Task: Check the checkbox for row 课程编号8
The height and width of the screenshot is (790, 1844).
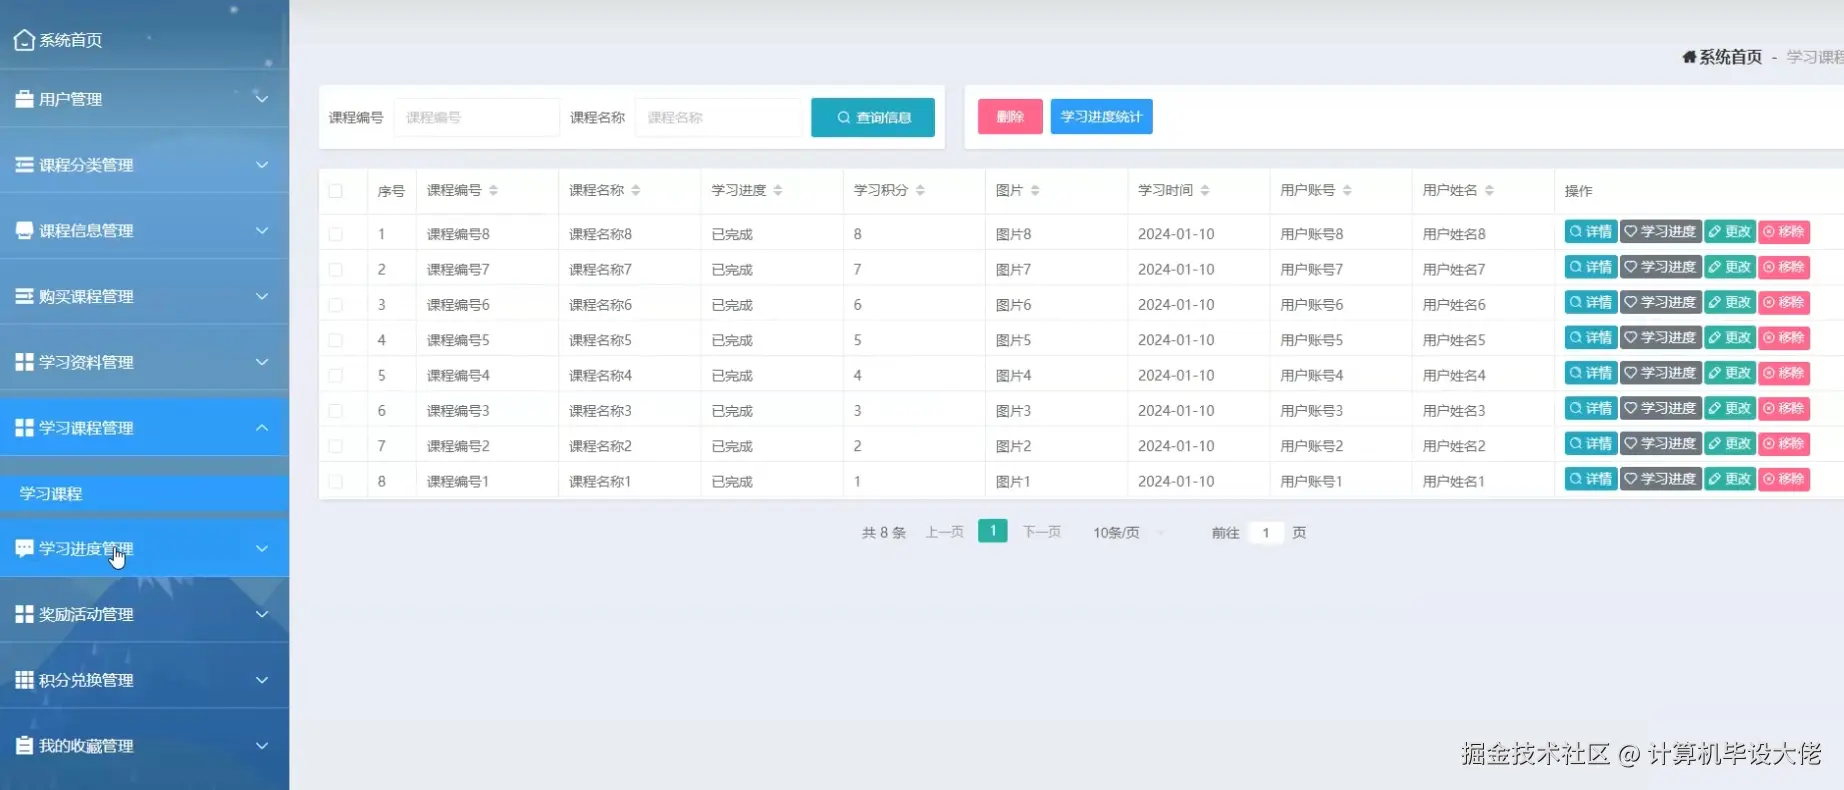Action: pyautogui.click(x=336, y=234)
